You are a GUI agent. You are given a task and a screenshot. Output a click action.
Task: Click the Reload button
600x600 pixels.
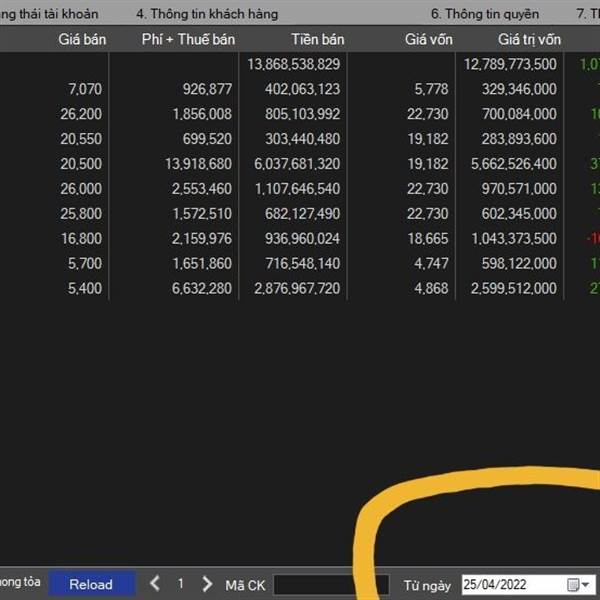tap(91, 584)
